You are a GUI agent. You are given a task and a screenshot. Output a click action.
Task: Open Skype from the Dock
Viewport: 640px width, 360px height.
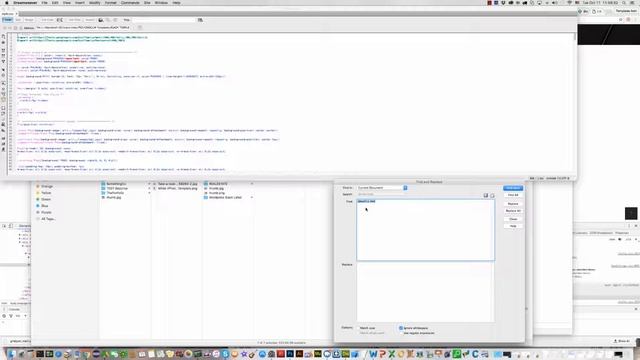coord(225,354)
